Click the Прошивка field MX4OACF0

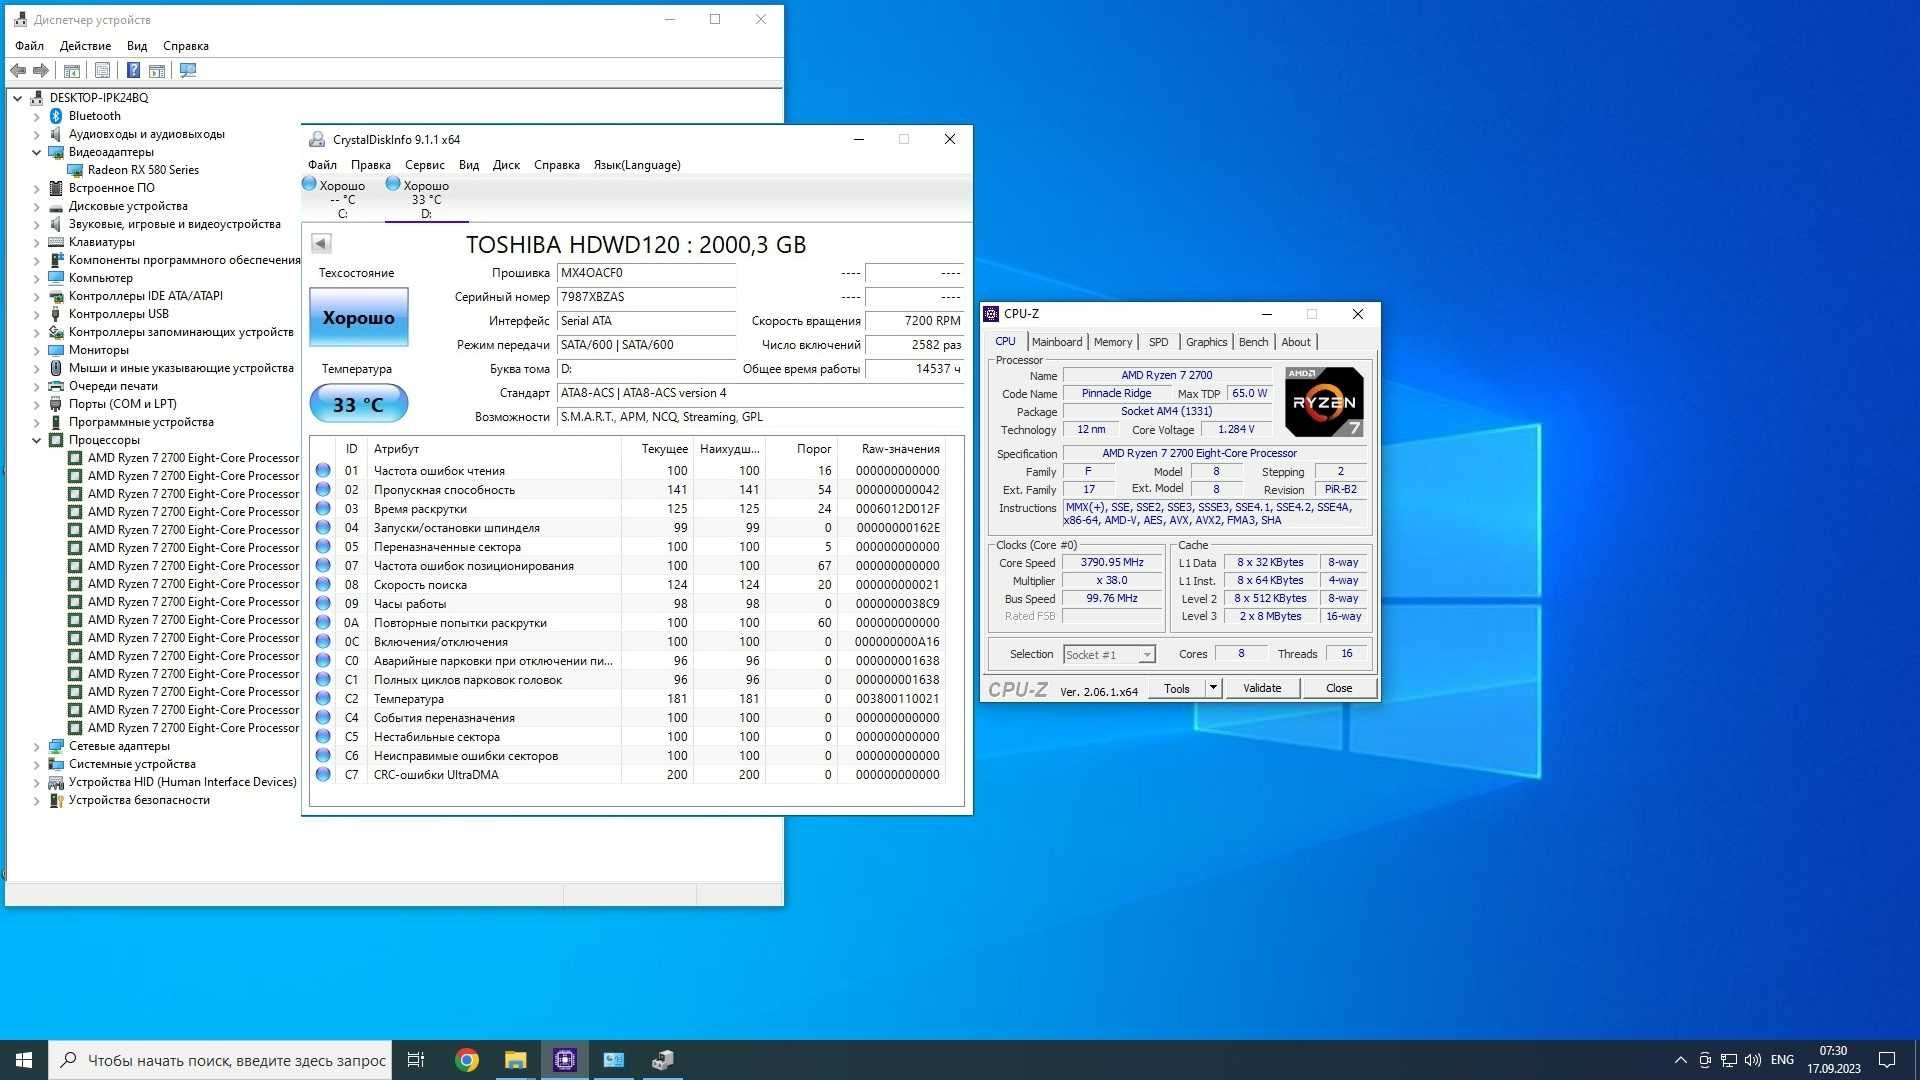coord(646,273)
